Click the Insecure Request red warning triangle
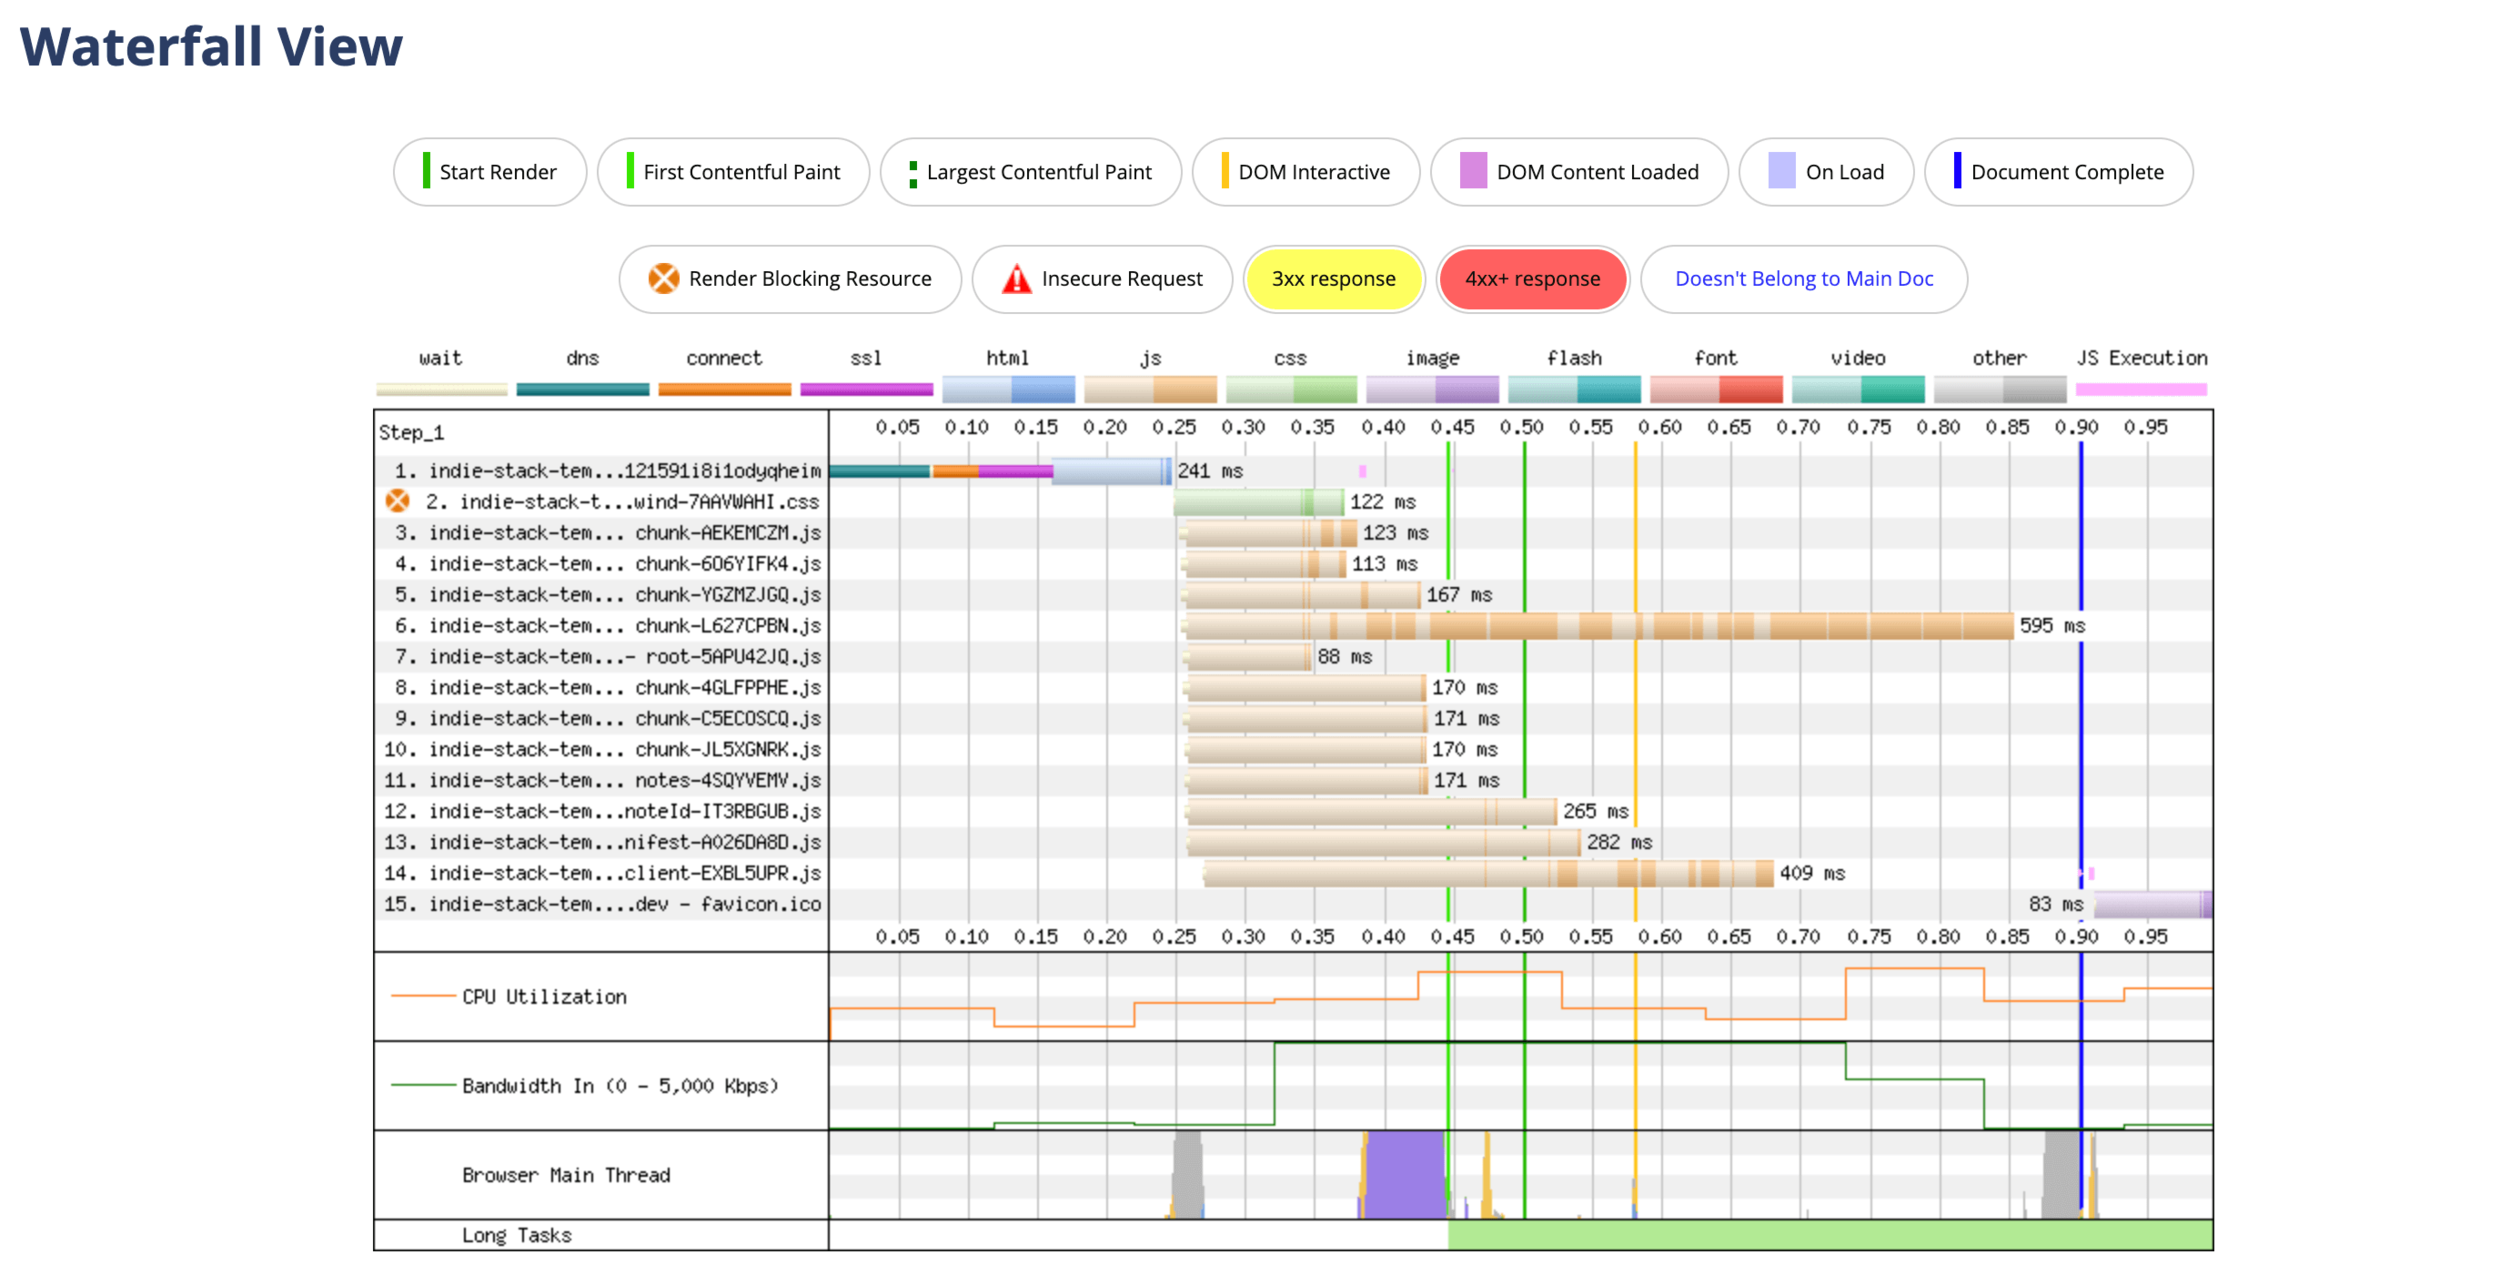Viewport: 2500px width, 1265px height. coord(1016,279)
